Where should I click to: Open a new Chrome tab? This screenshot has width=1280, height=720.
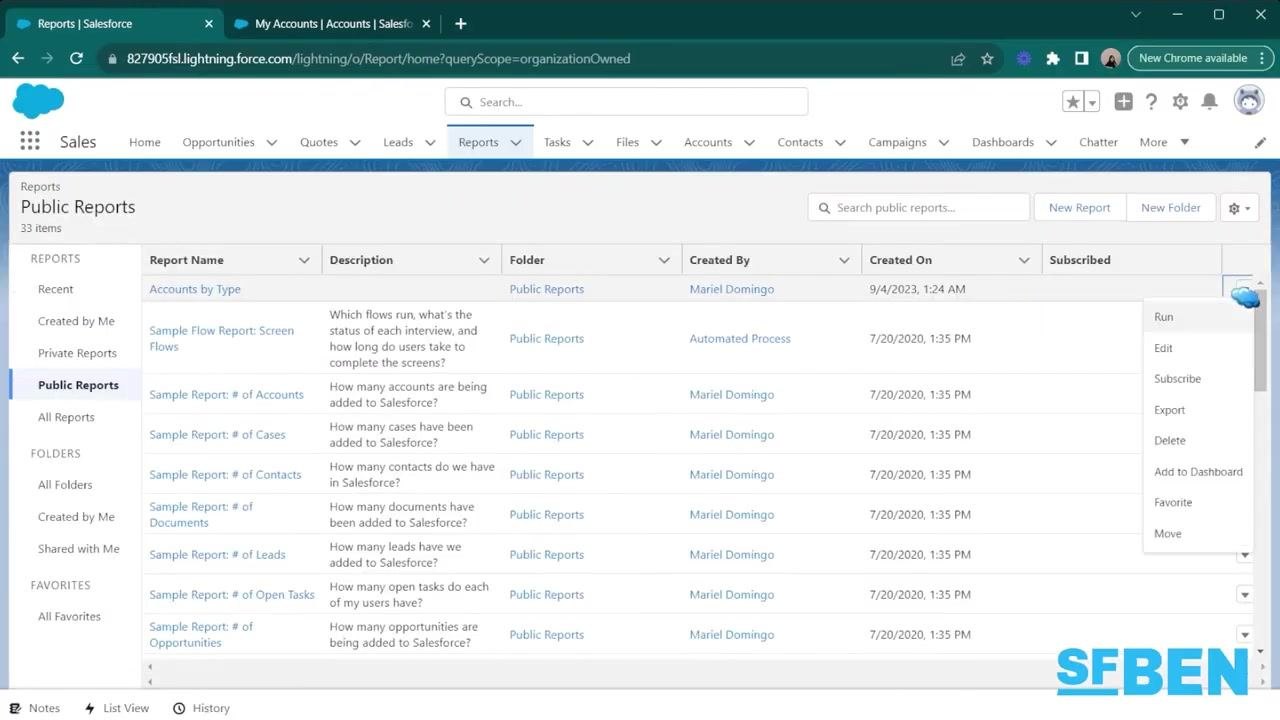point(460,24)
